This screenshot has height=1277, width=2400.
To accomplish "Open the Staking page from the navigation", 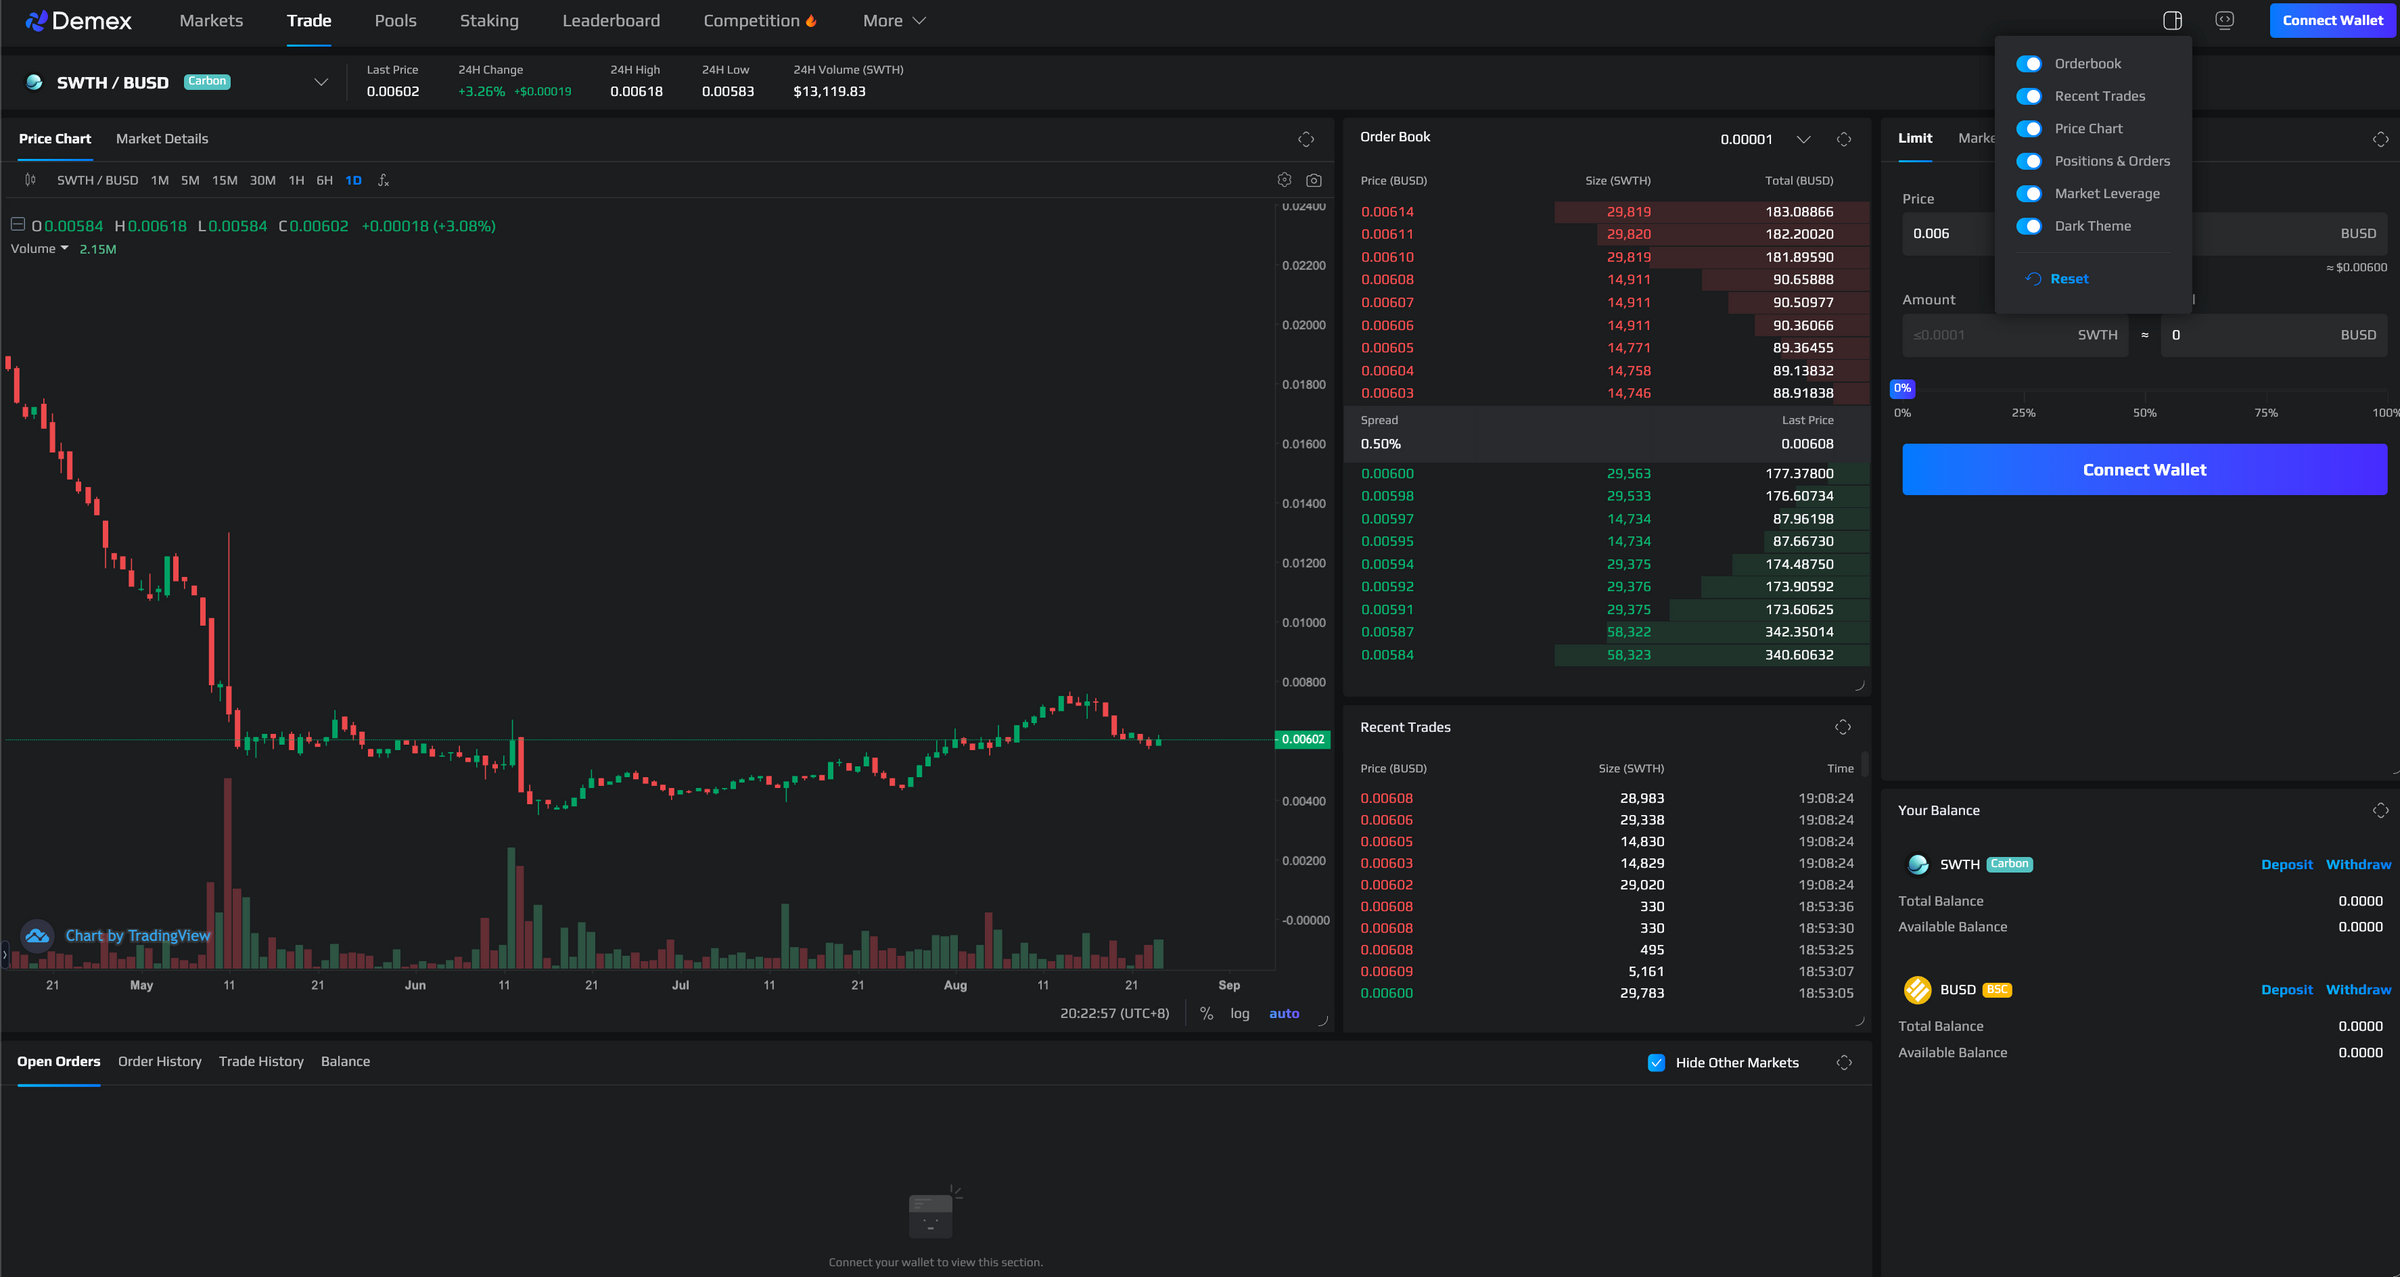I will [489, 20].
